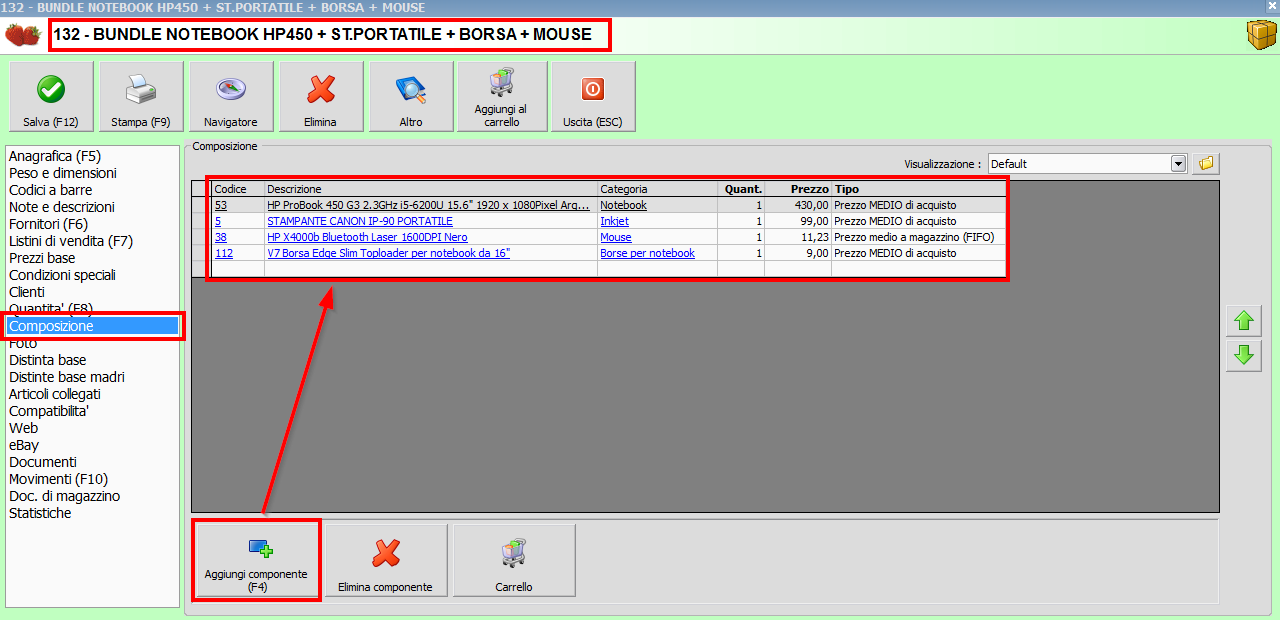Viewport: 1280px width, 620px height.
Task: Move component up with green arrow
Action: (x=1244, y=321)
